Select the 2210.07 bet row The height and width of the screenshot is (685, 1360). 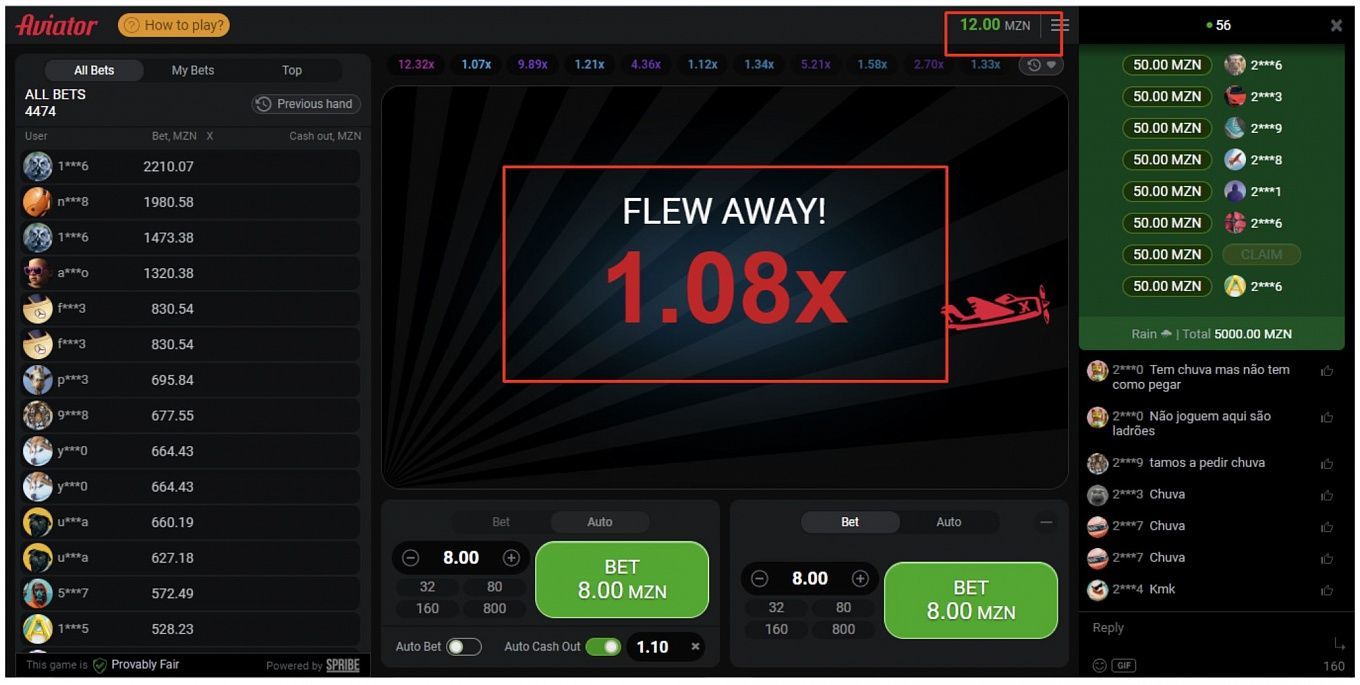click(190, 166)
